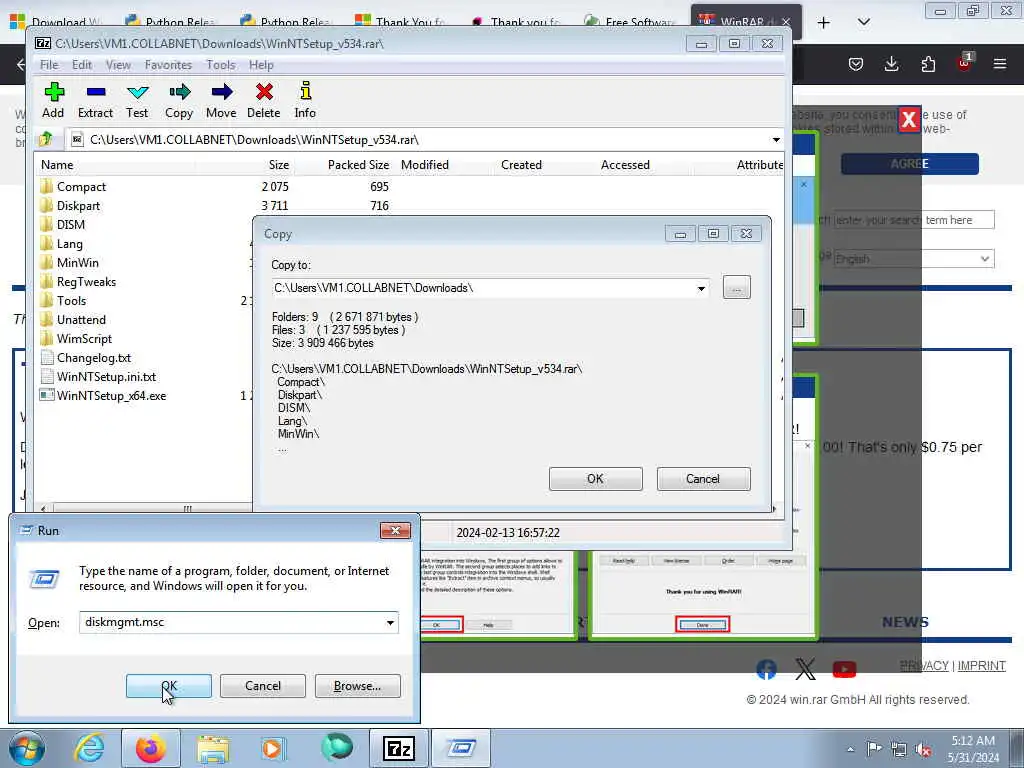Open Firefox from taskbar
1024x768 pixels.
[151, 748]
